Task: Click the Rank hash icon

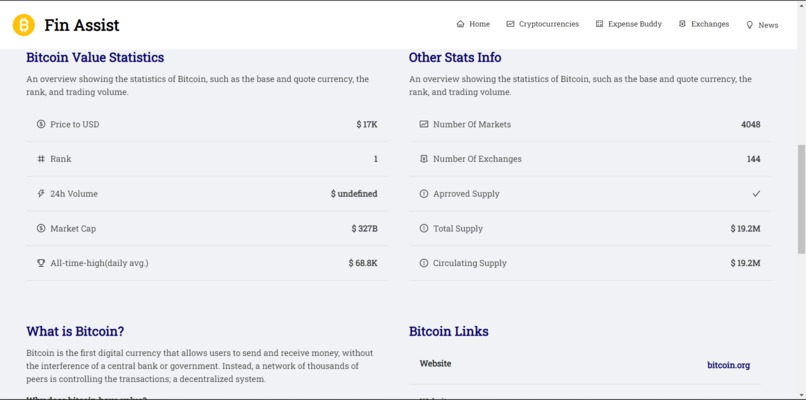Action: (41, 159)
